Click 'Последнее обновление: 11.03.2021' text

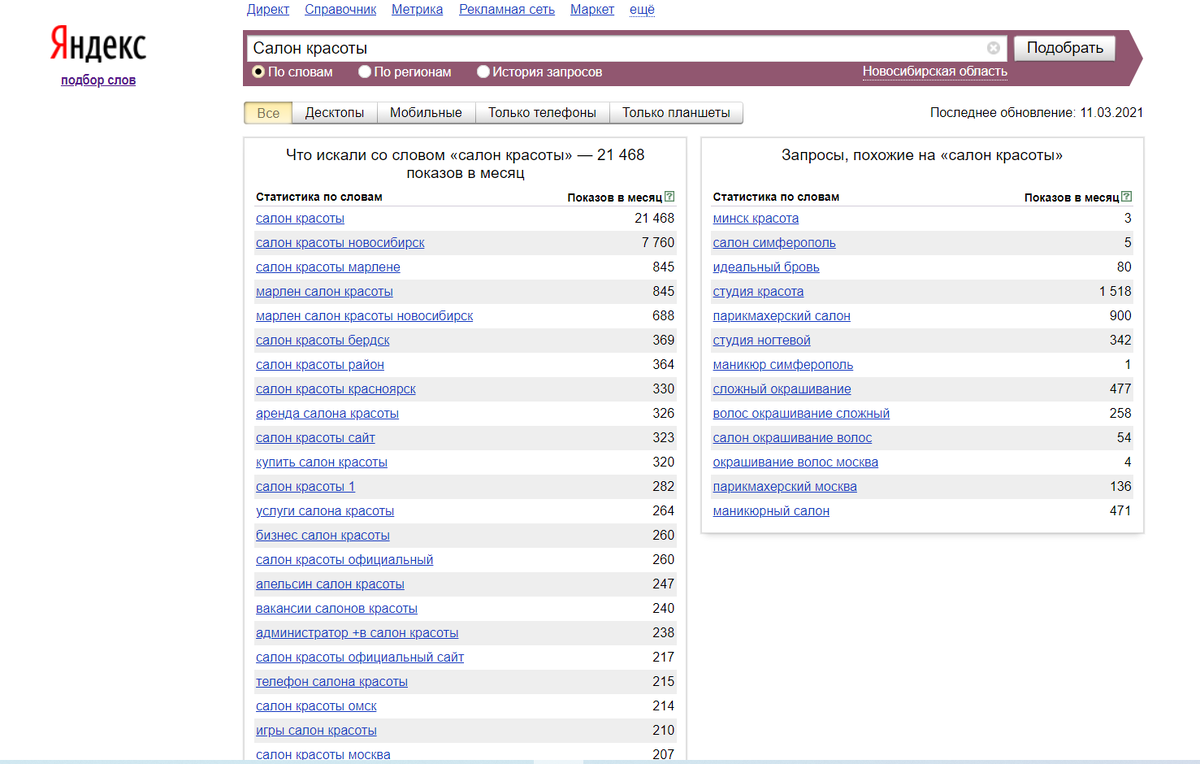(x=1037, y=113)
